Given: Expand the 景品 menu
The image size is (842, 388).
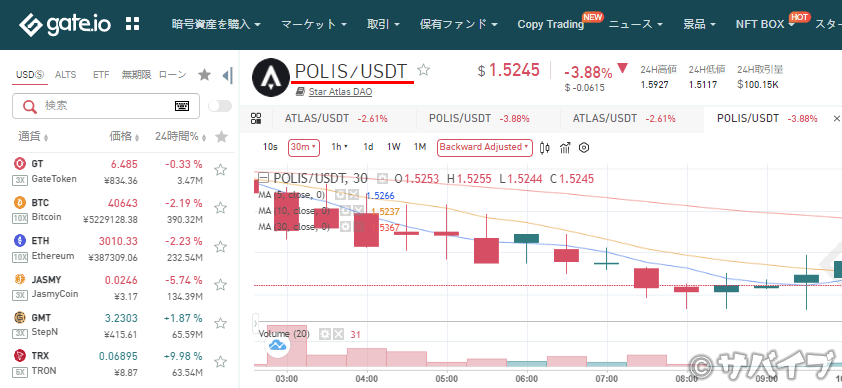Looking at the screenshot, I should 699,24.
